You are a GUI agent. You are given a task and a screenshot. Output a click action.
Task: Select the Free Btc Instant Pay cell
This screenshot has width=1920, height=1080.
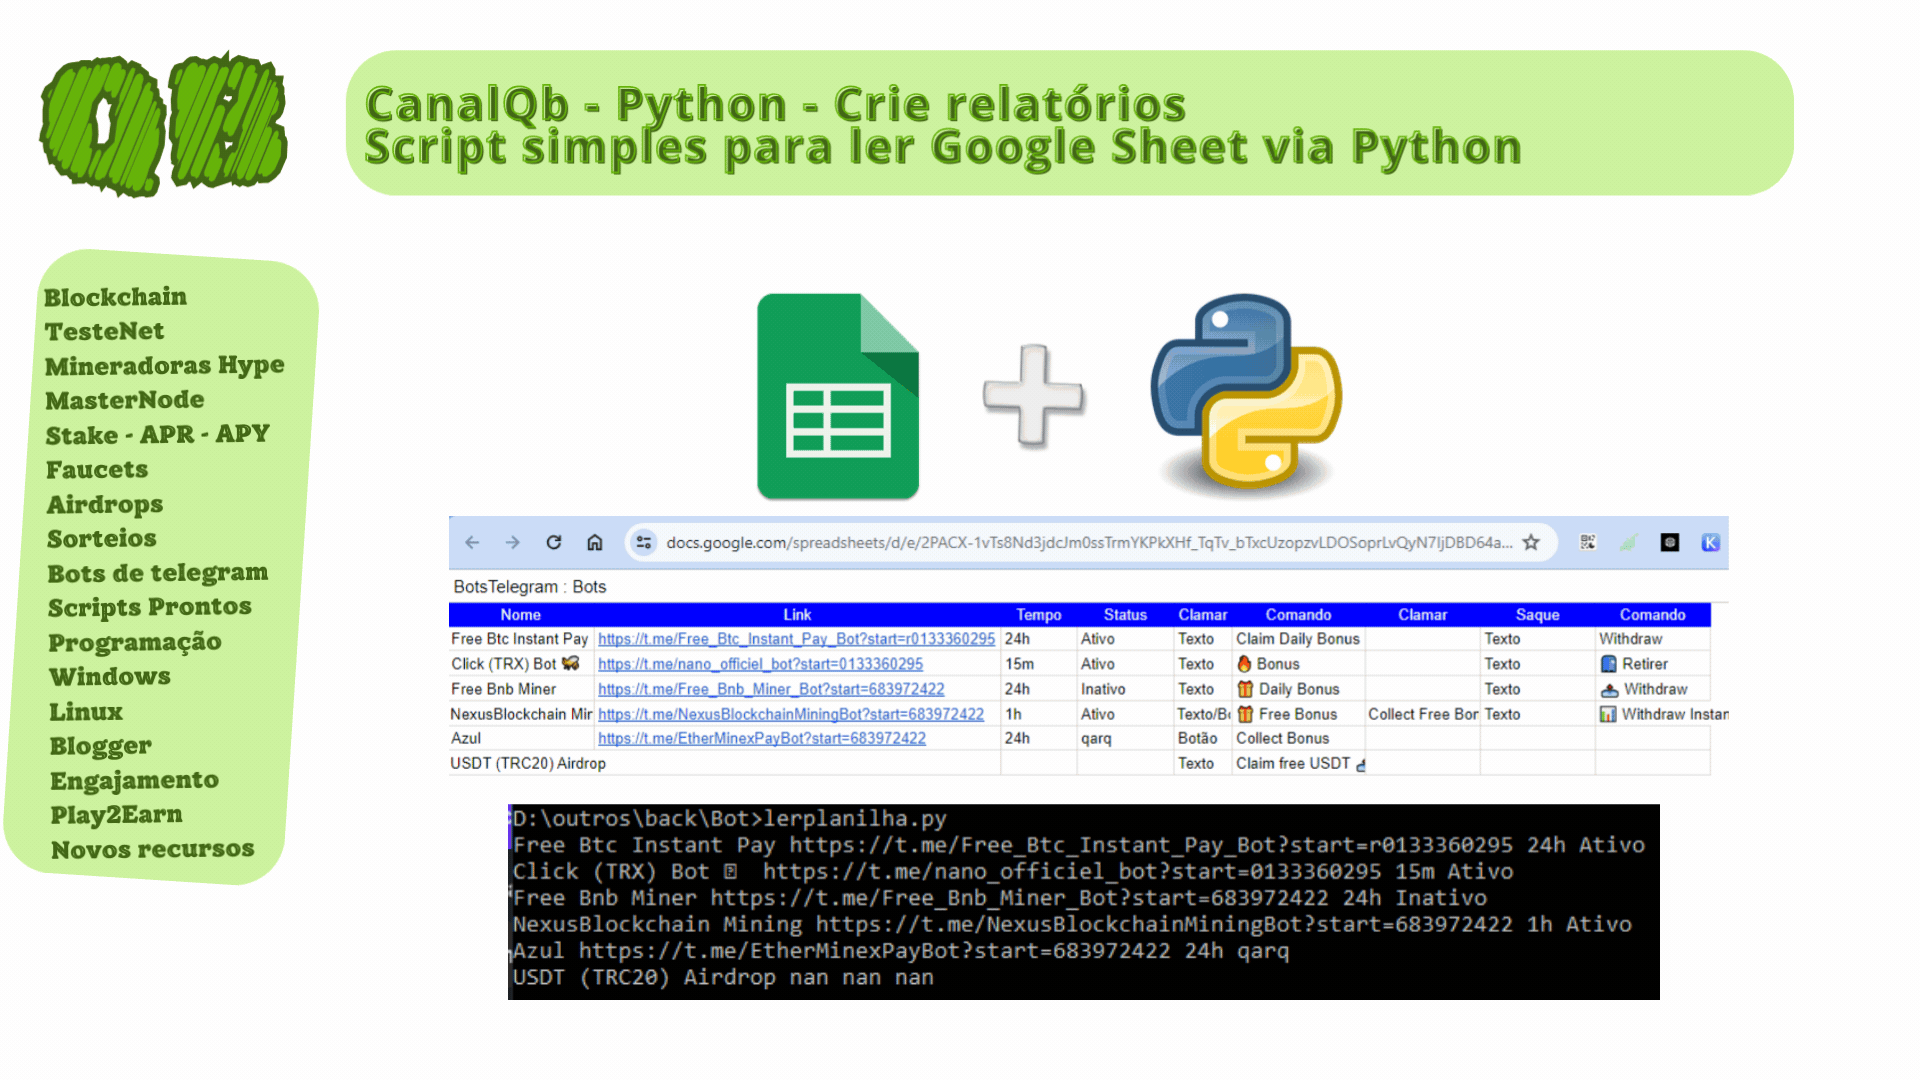point(520,639)
